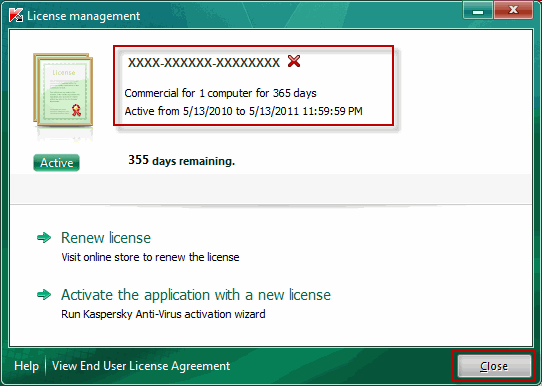Click the Close button
542x386 pixels.
tap(494, 366)
